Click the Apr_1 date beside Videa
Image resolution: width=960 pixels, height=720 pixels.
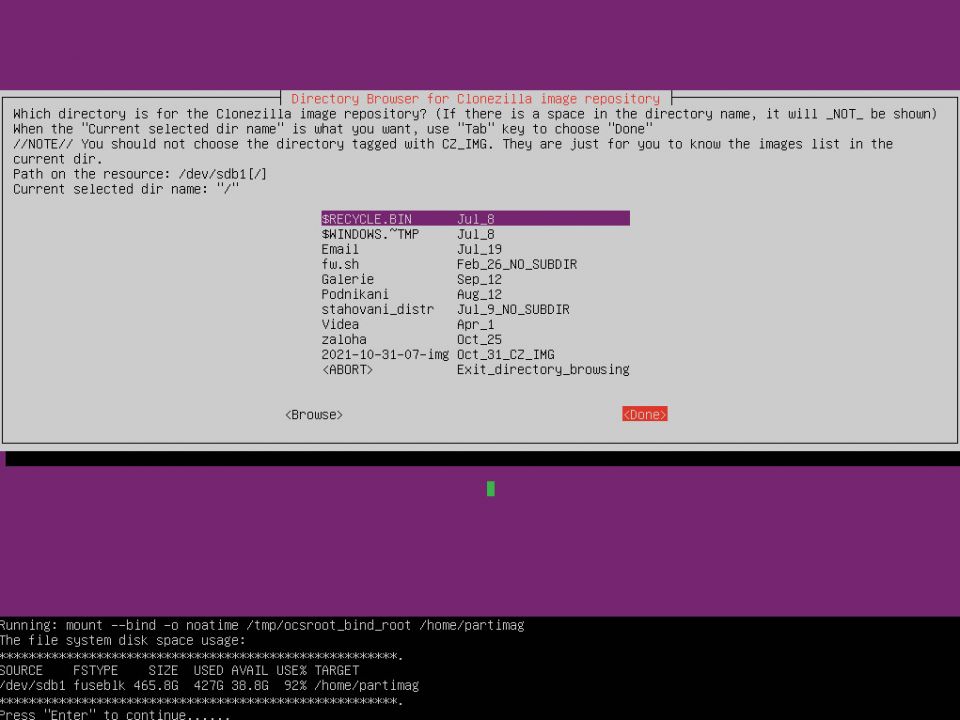click(476, 324)
